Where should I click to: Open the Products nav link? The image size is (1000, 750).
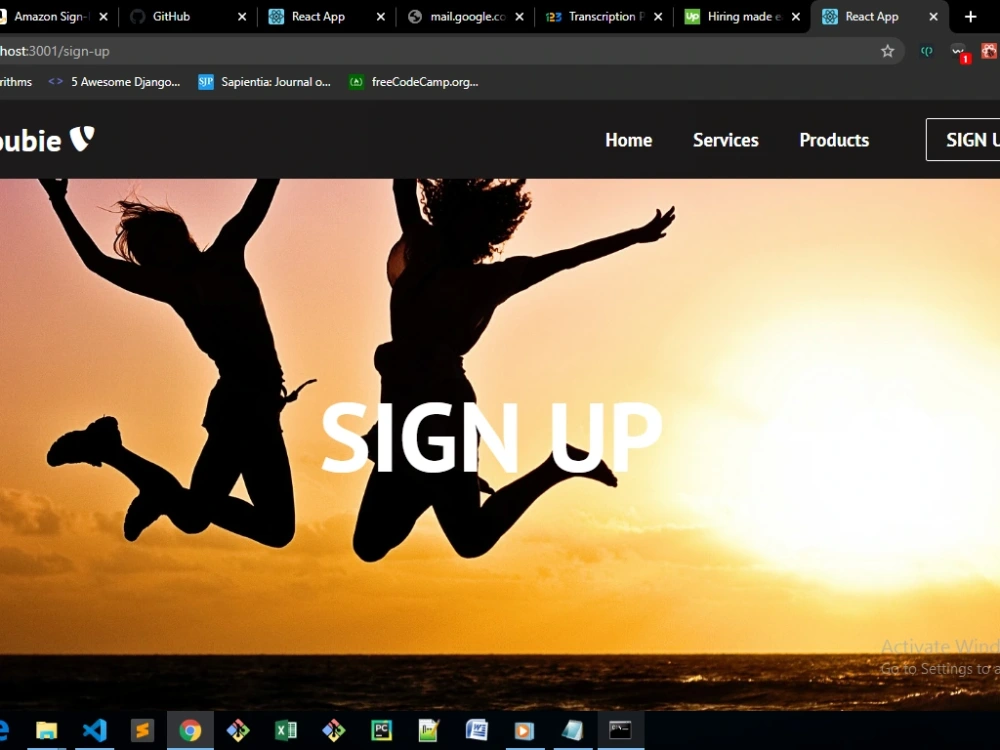(x=834, y=140)
